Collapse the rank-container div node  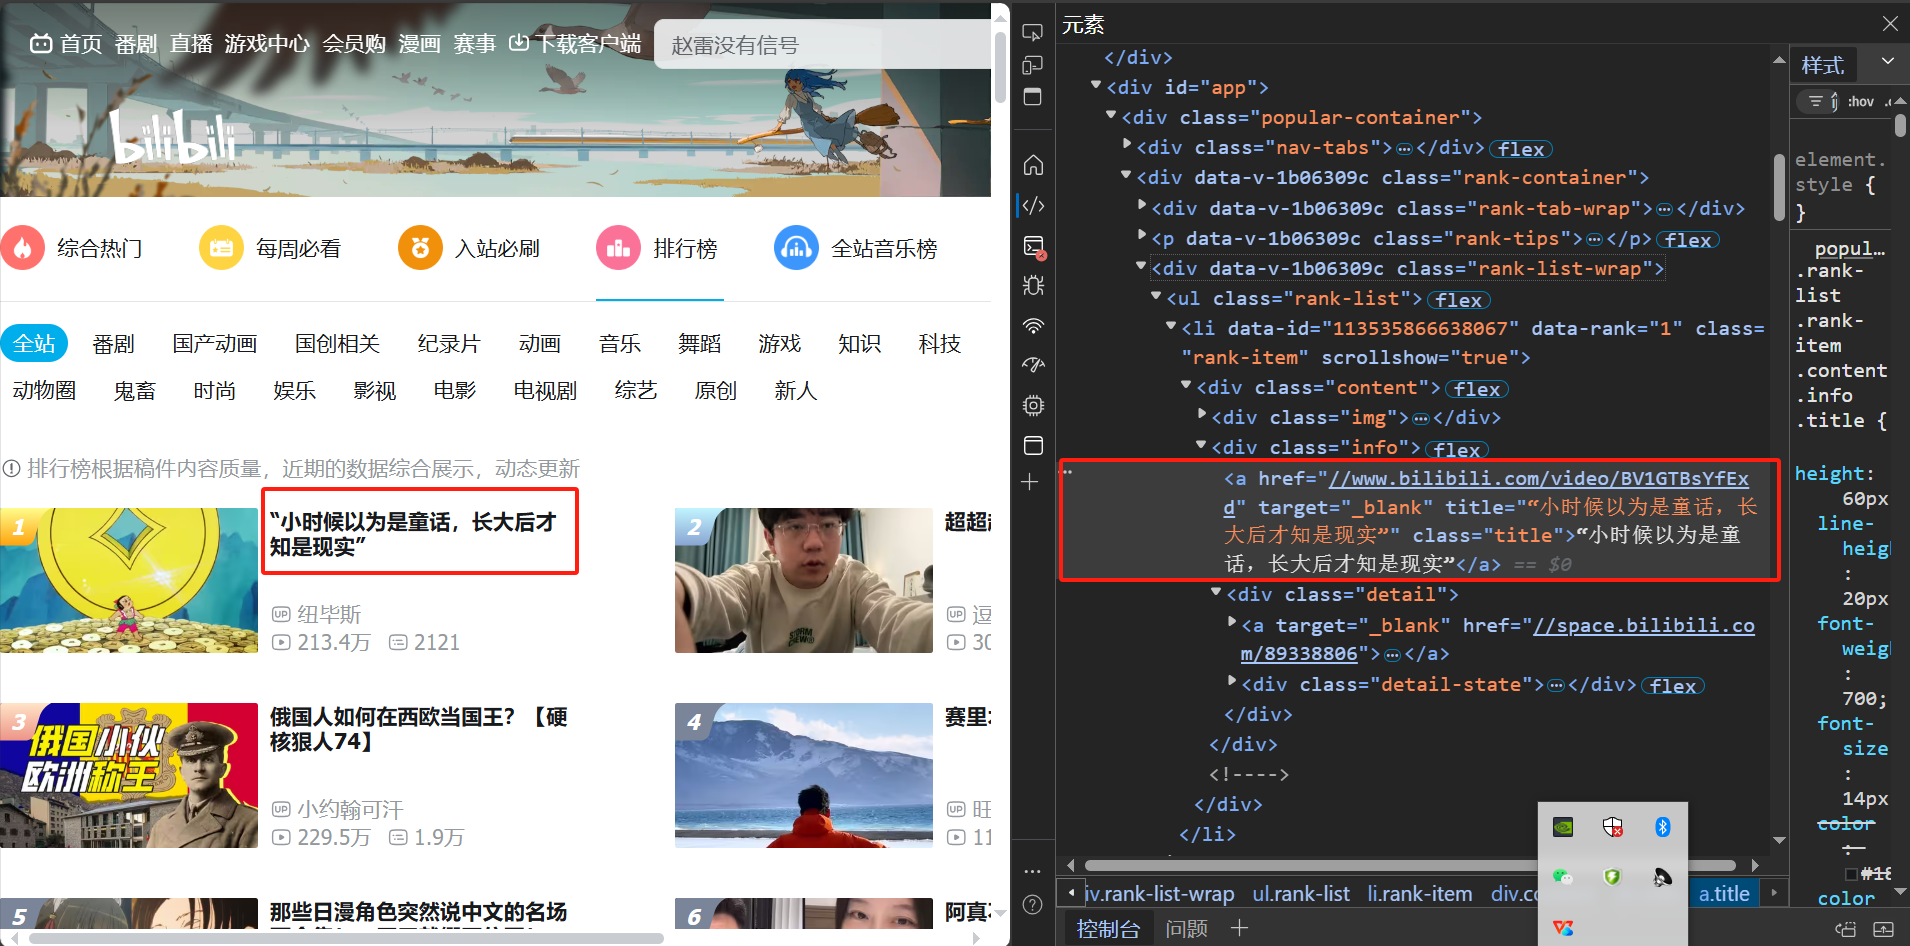[x=1127, y=176]
